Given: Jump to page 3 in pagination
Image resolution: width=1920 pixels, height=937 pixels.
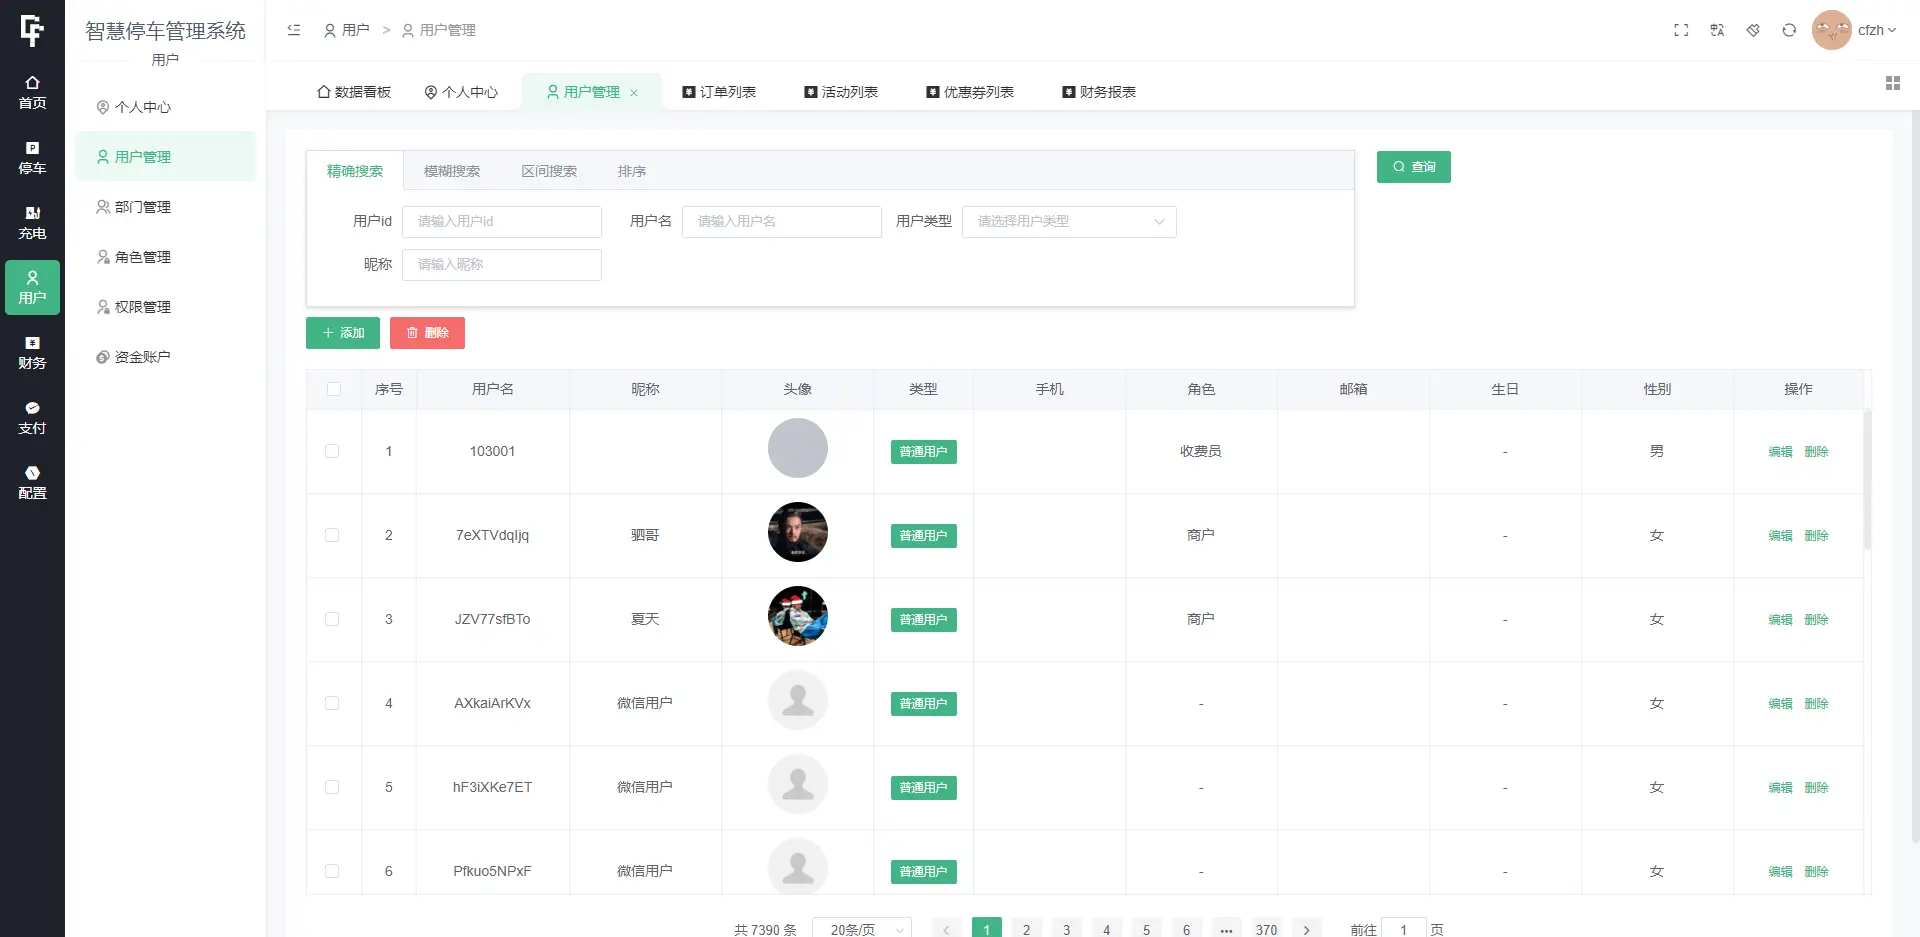Looking at the screenshot, I should coord(1066,928).
